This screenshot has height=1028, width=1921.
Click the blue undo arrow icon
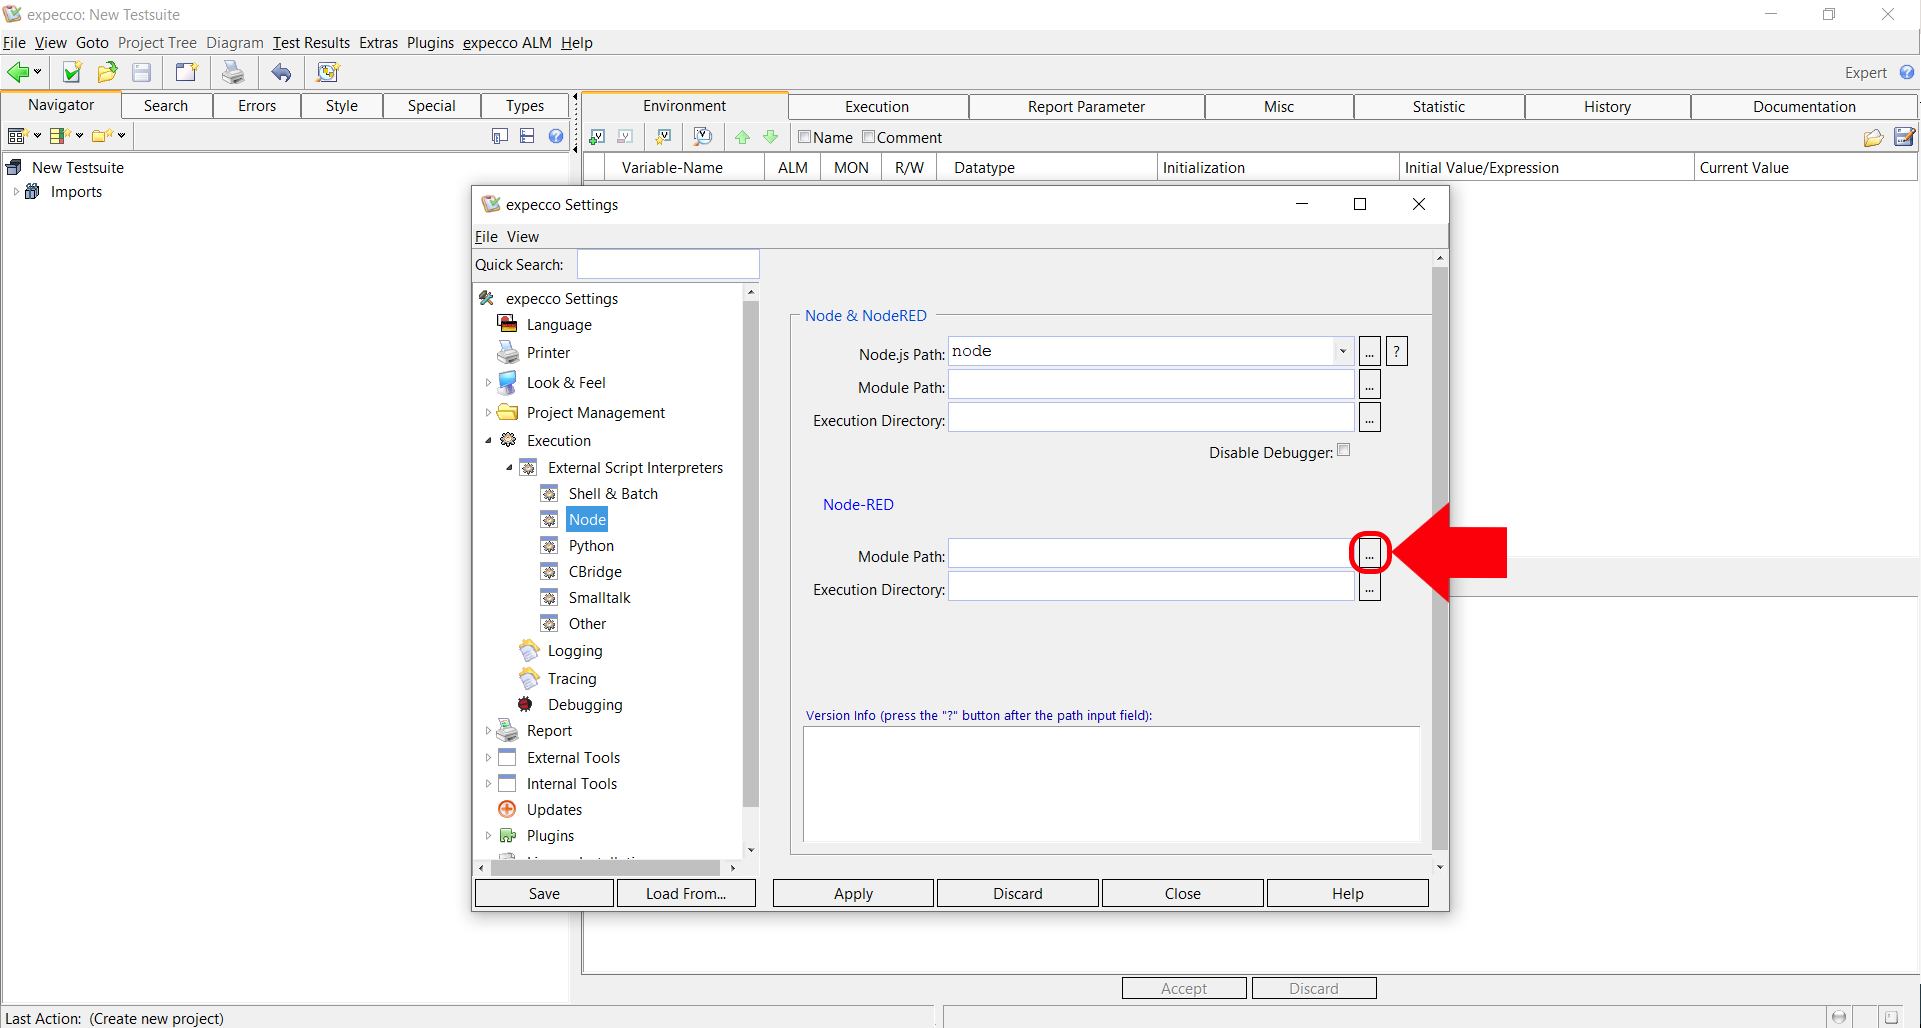tap(282, 72)
